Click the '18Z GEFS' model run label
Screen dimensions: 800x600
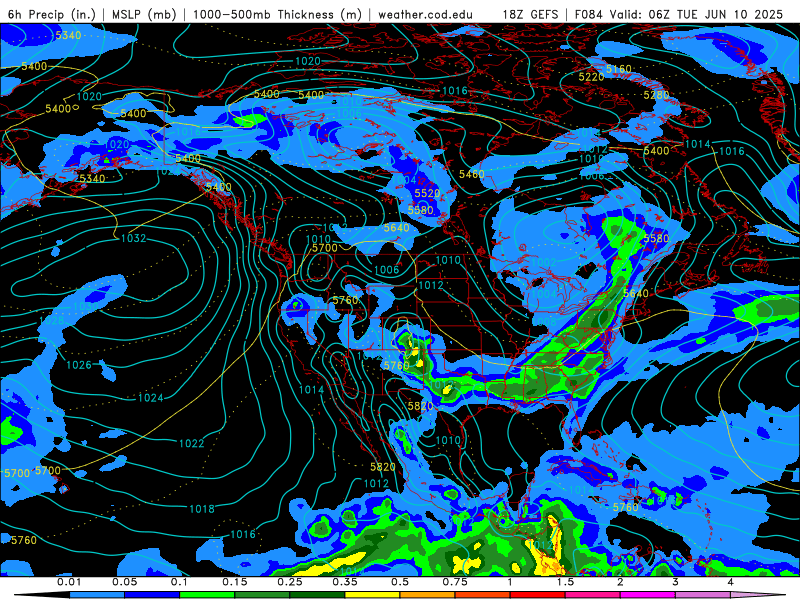pyautogui.click(x=531, y=14)
